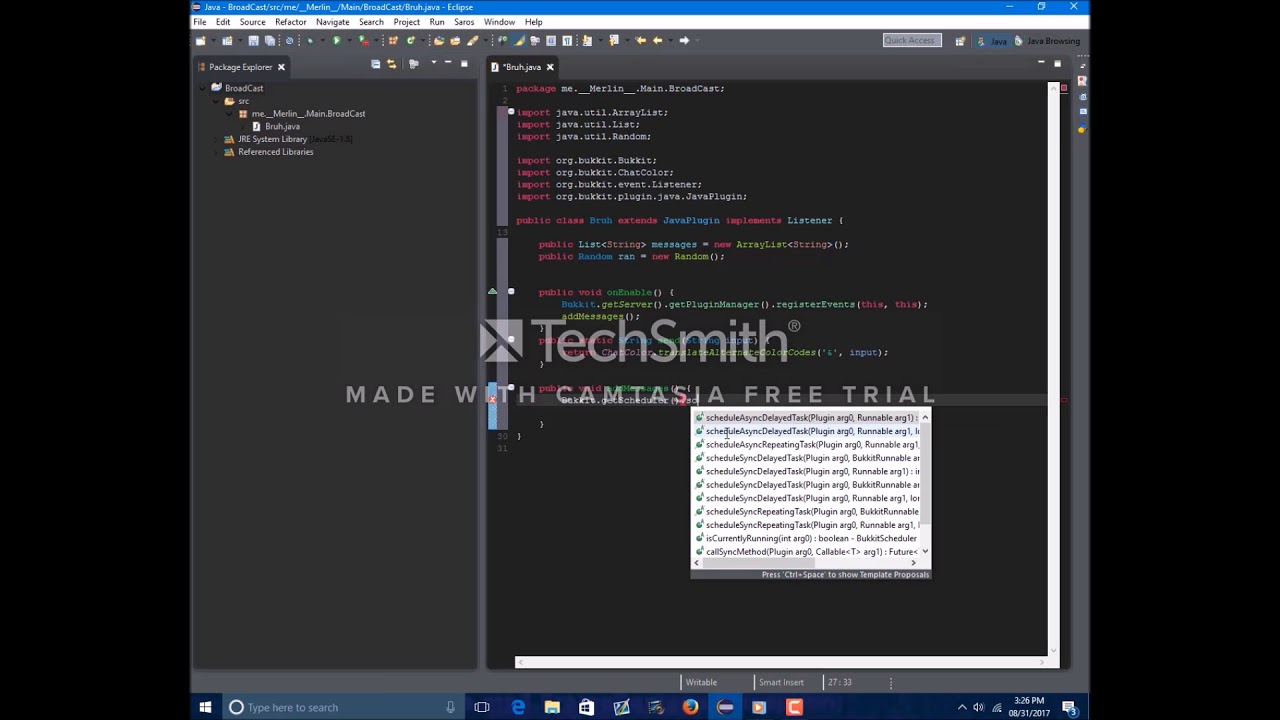Image resolution: width=1280 pixels, height=720 pixels.
Task: Select Bruh.java in Package Explorer
Action: click(x=275, y=126)
